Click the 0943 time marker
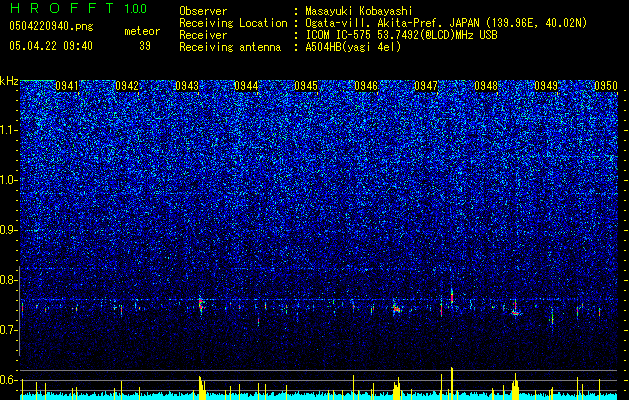The image size is (629, 400). click(187, 86)
